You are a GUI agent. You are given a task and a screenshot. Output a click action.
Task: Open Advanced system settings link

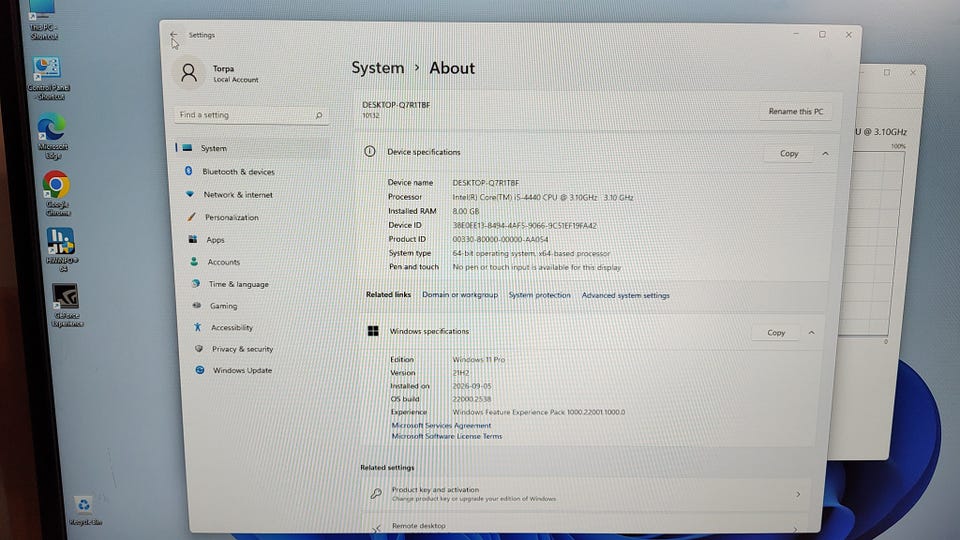[x=625, y=295]
